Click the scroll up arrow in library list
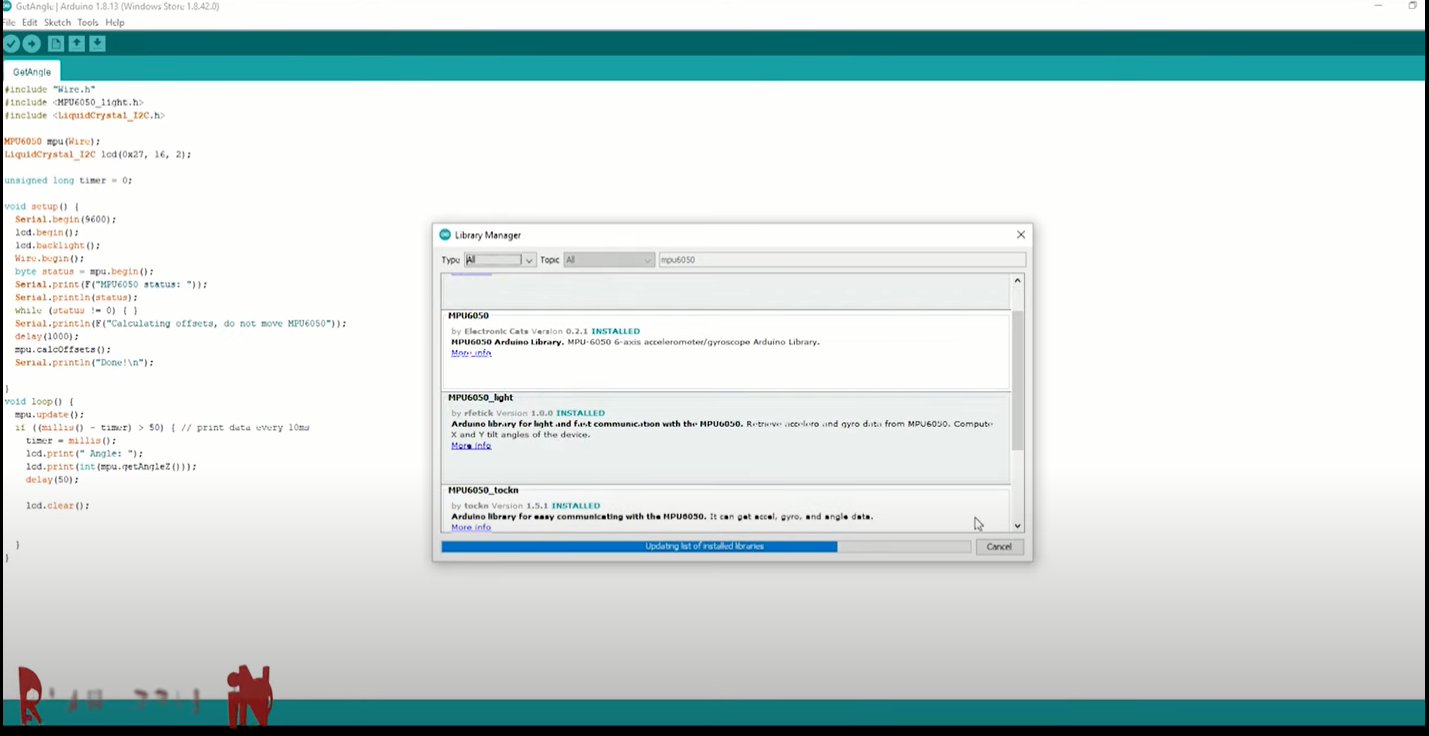This screenshot has height=736, width=1429. pyautogui.click(x=1018, y=281)
